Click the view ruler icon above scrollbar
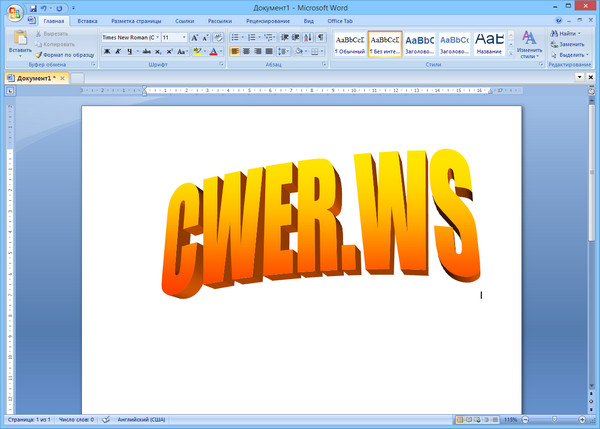The height and width of the screenshot is (429, 600). point(592,91)
